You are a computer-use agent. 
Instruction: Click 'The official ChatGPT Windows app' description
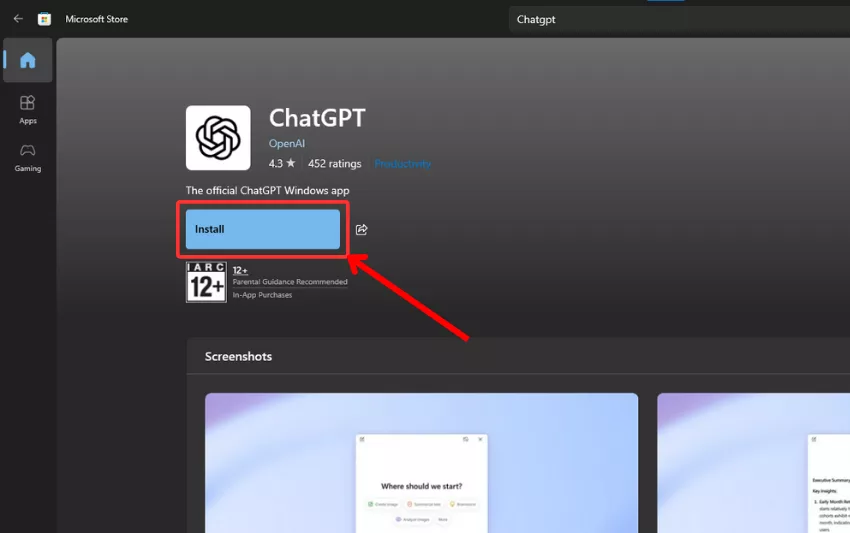point(267,190)
